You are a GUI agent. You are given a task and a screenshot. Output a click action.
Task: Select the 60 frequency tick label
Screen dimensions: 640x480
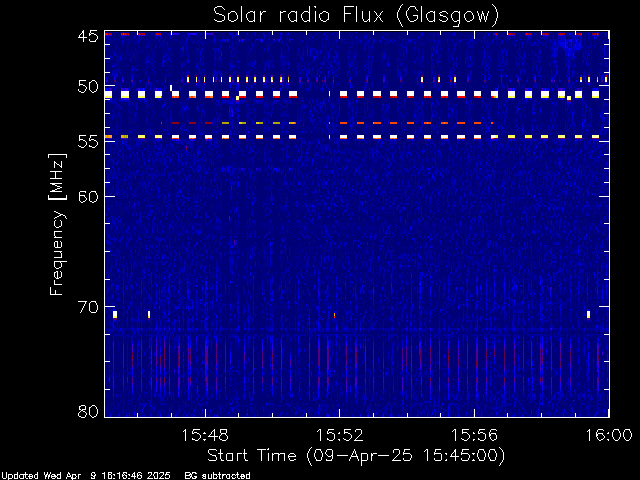88,197
